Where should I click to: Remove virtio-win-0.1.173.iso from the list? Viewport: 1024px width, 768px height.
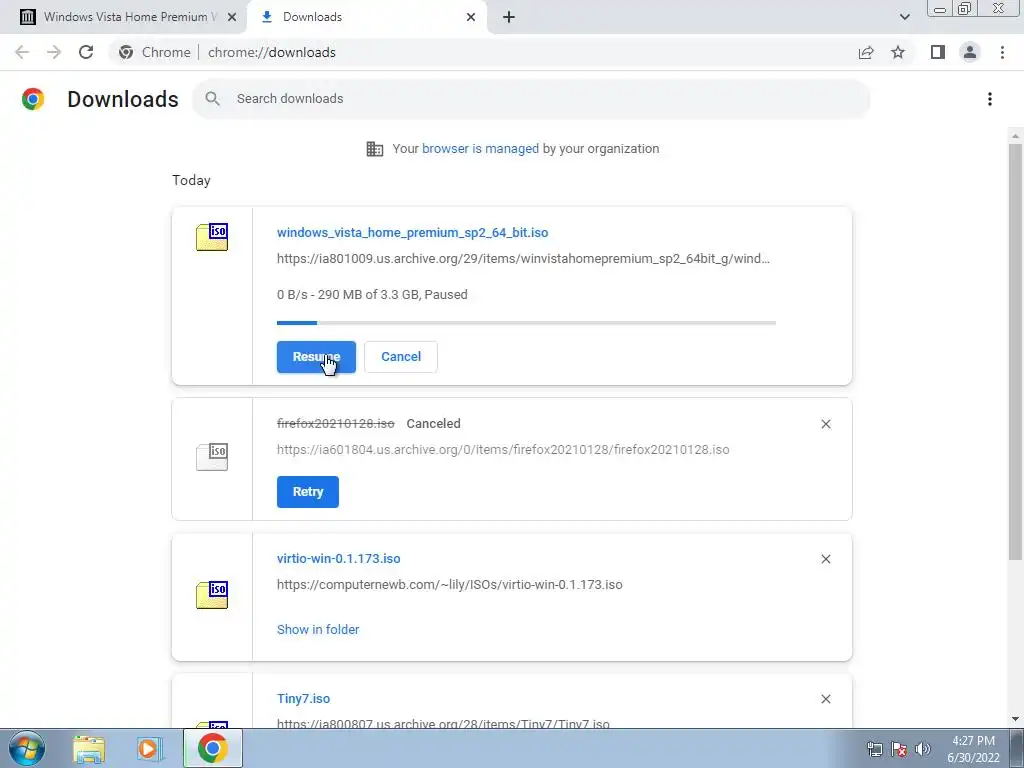click(x=825, y=559)
